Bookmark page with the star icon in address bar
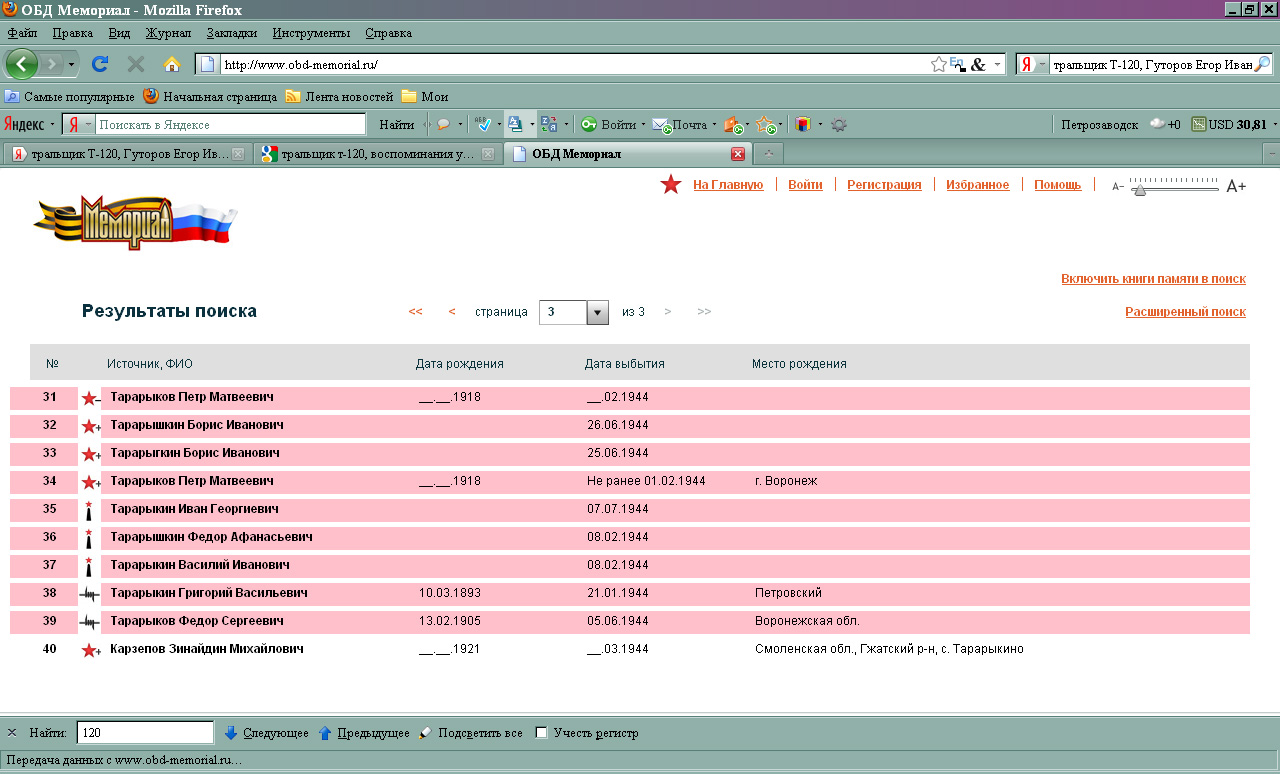Screen dimensions: 1280x774 (x=938, y=64)
